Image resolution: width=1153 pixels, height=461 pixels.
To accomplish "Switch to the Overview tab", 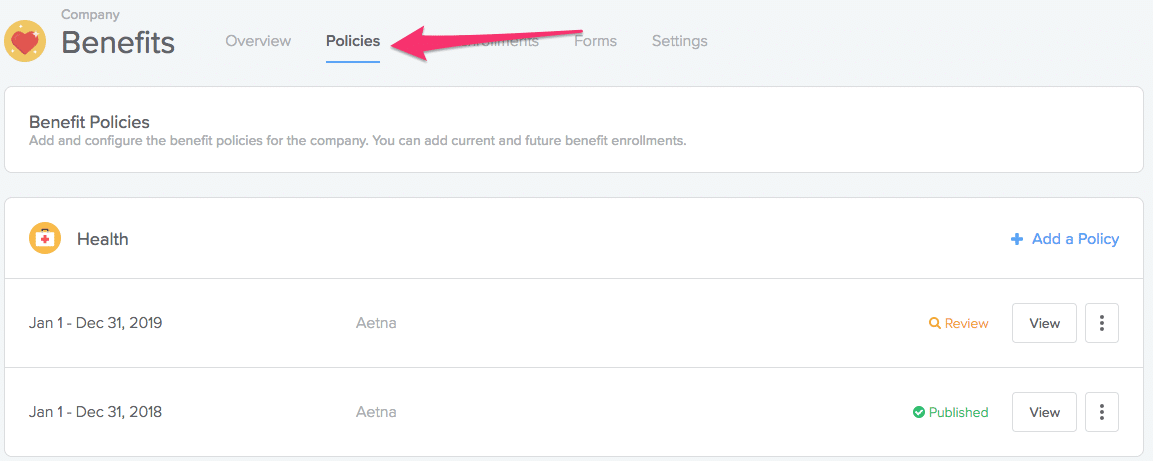I will pos(258,41).
